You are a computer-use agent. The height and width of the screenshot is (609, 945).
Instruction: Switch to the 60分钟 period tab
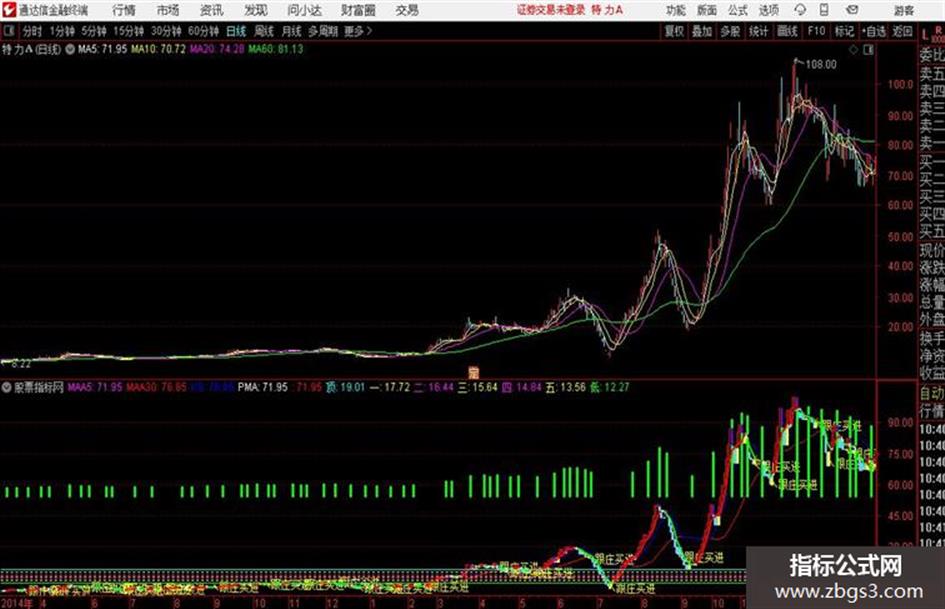[204, 31]
